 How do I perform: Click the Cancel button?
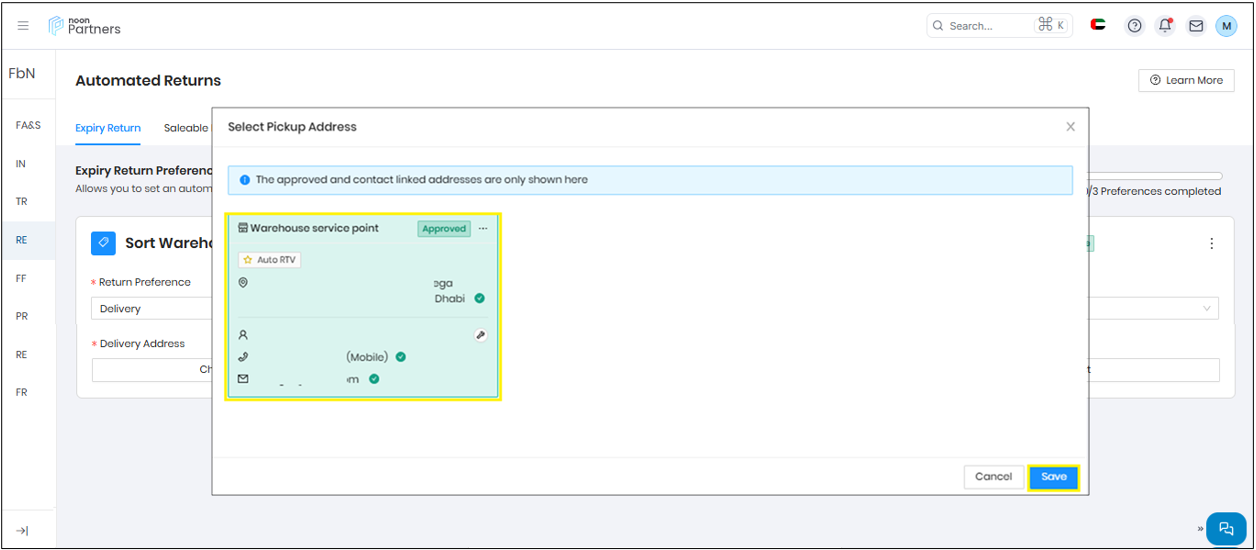coord(993,477)
